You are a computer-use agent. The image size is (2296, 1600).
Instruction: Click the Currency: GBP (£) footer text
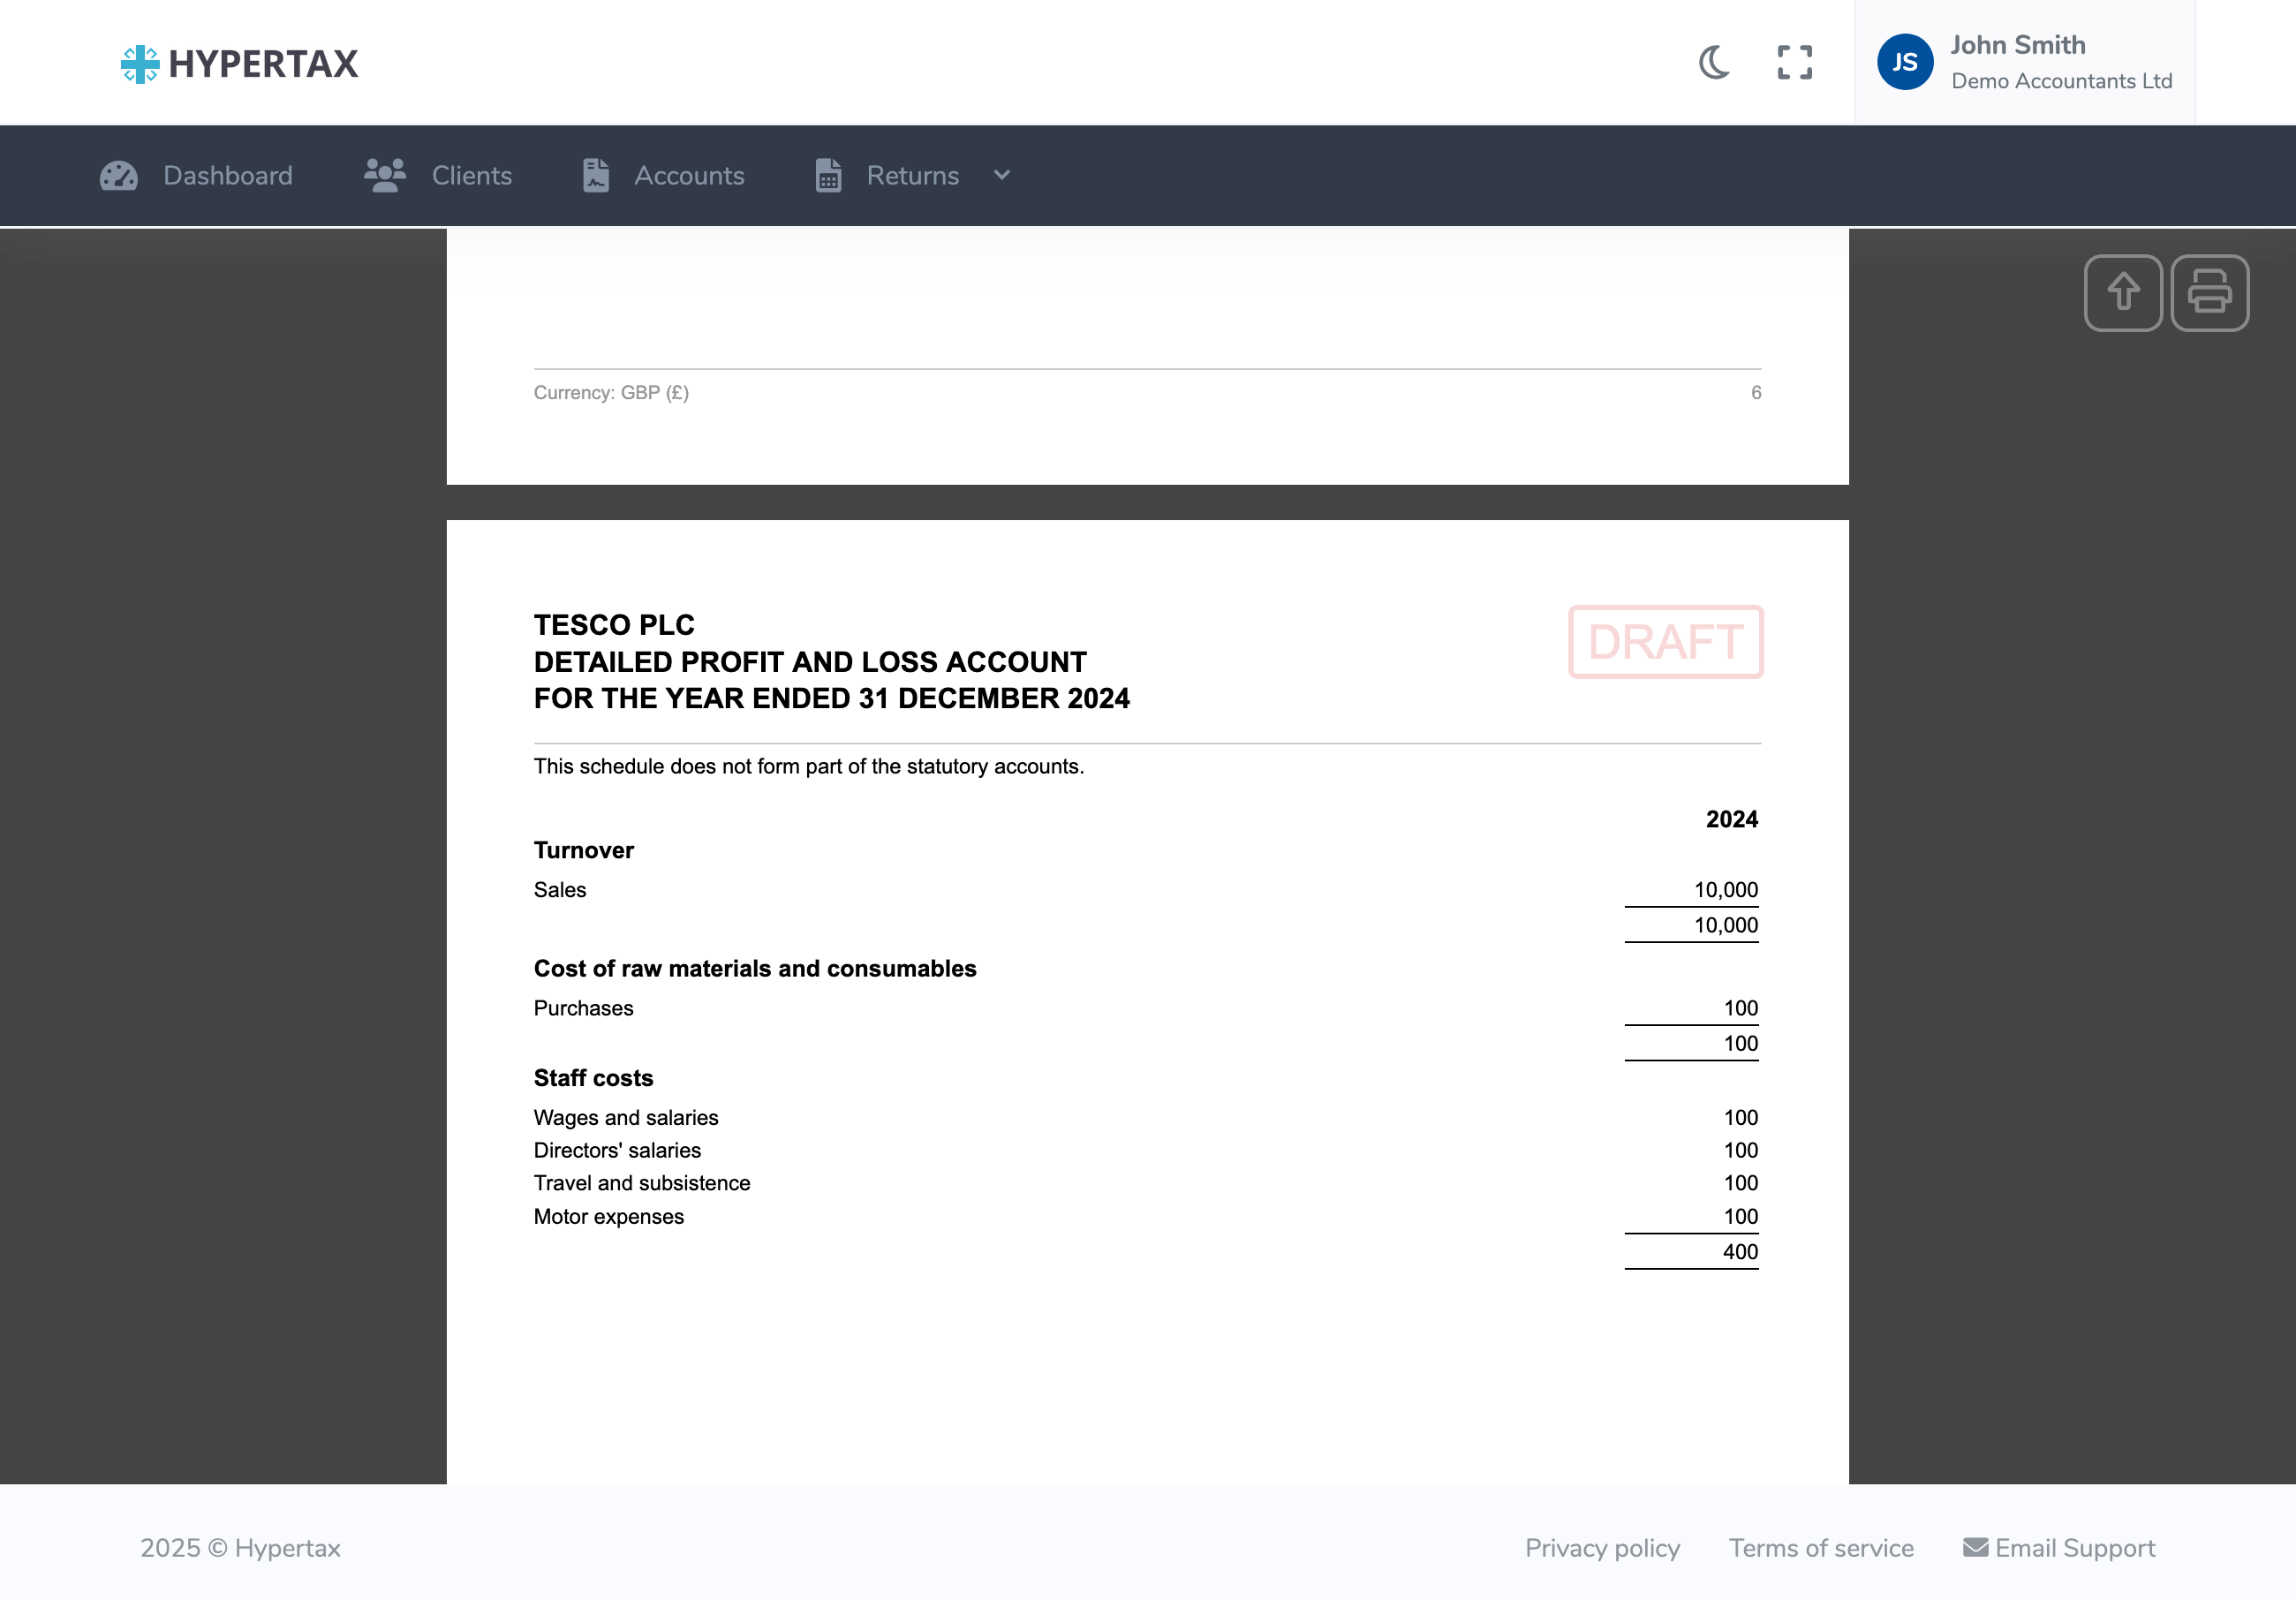point(611,393)
